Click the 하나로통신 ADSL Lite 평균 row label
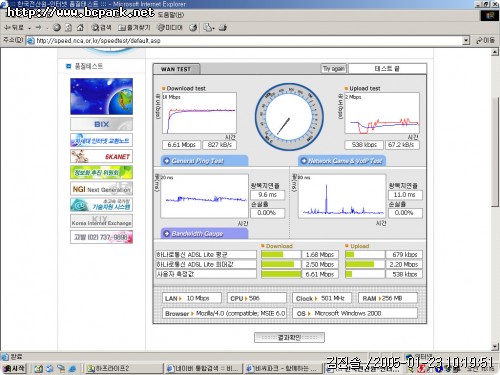This screenshot has height=375, width=500. [x=206, y=255]
